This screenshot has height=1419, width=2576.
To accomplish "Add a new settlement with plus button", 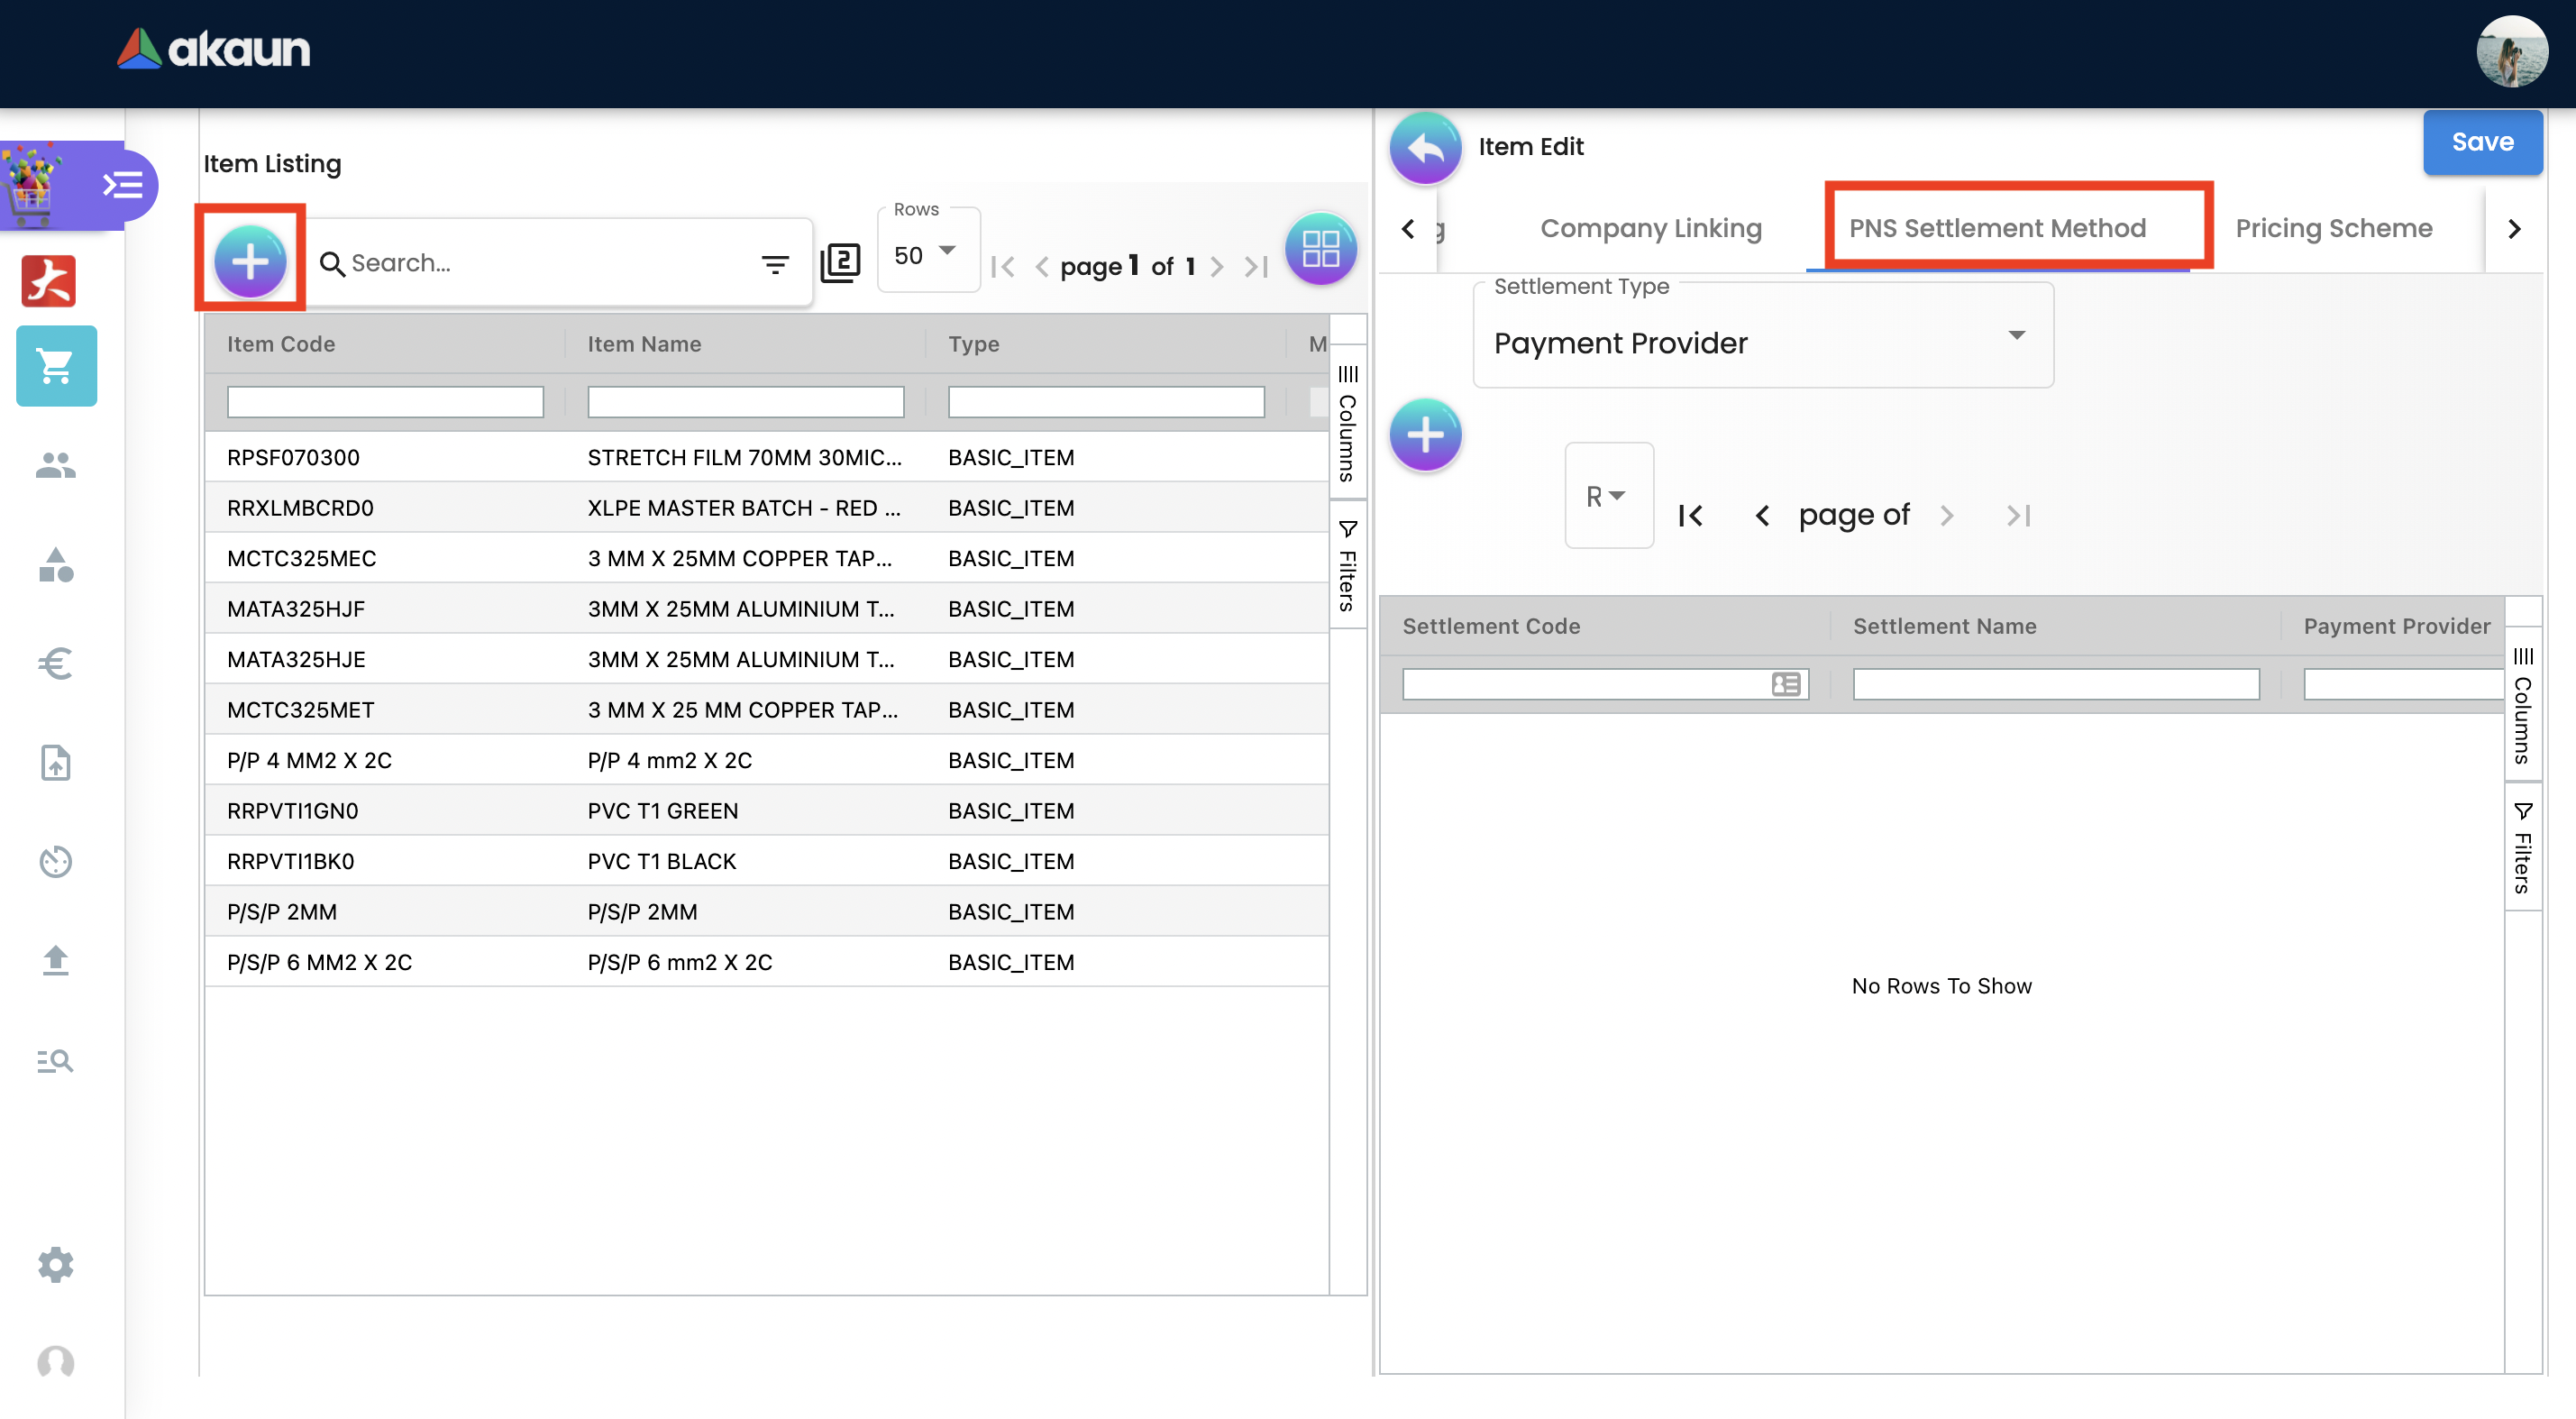I will click(x=1425, y=435).
